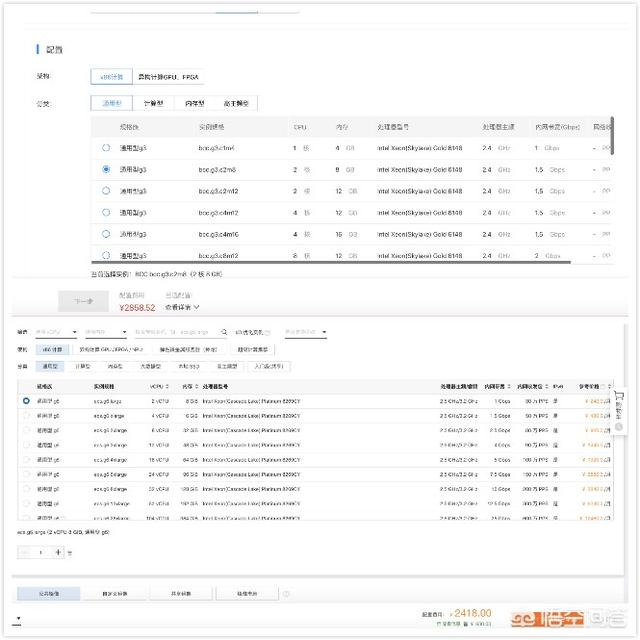Open the 异构计算 GPU/FPGA/NPU tab in lower panel
The width and height of the screenshot is (640, 640).
pos(111,349)
